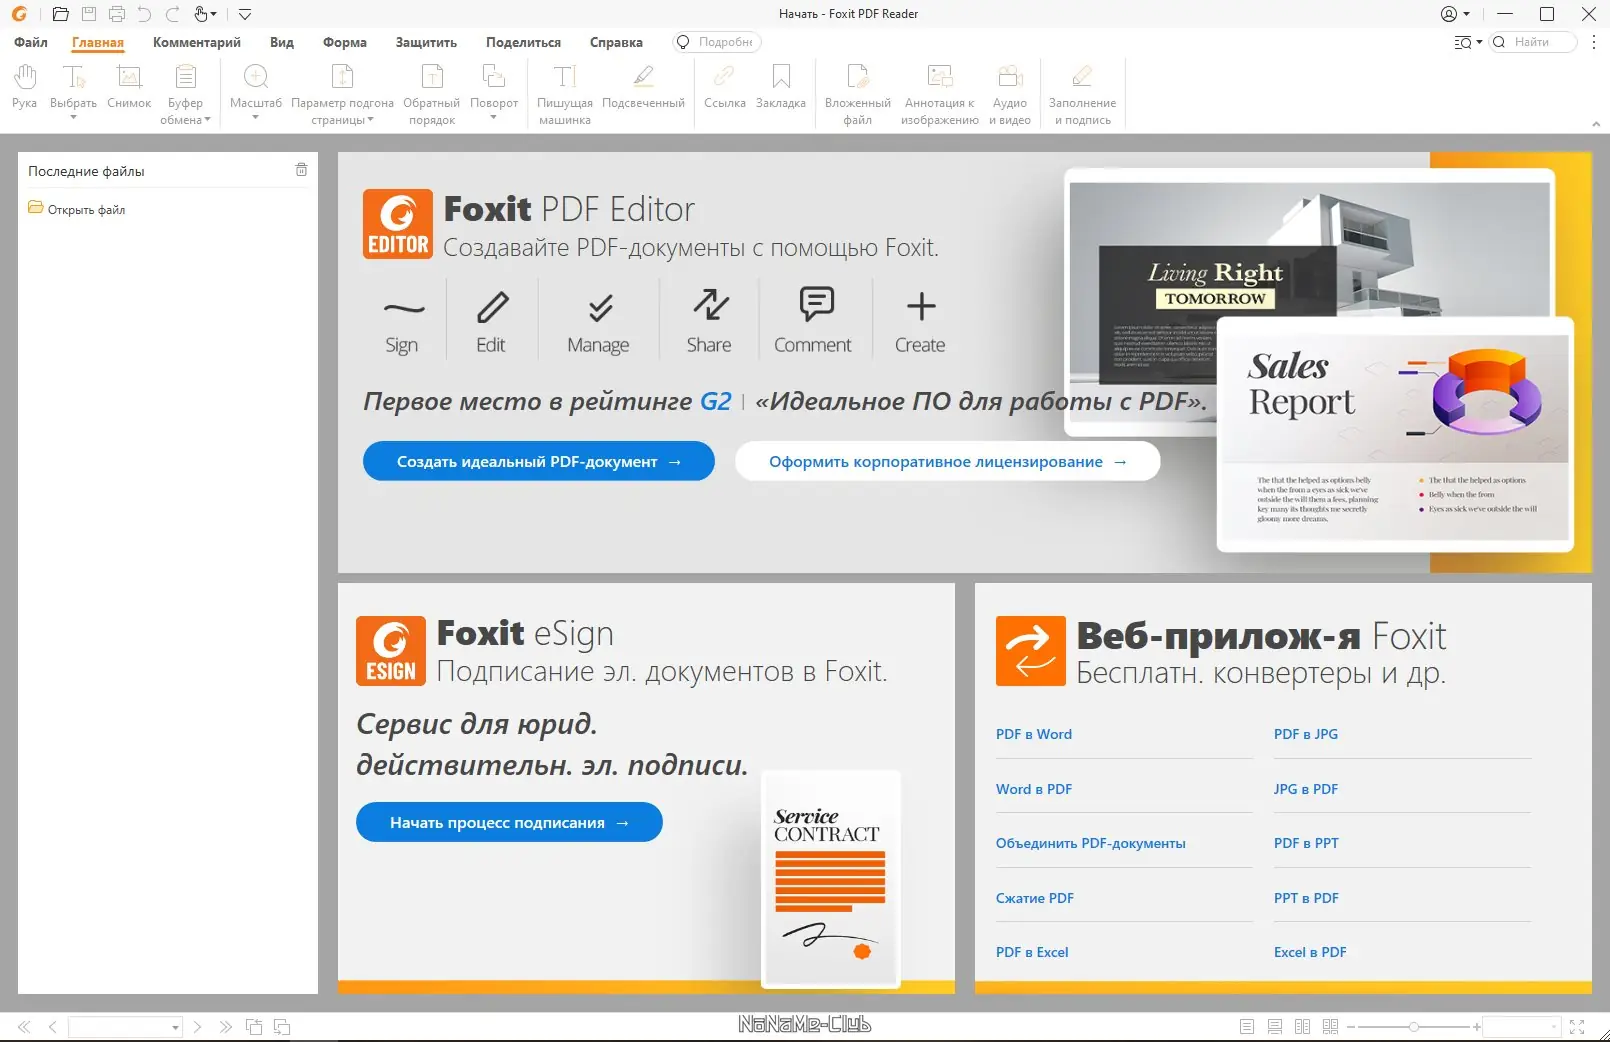Open the Файл menu

[31, 42]
